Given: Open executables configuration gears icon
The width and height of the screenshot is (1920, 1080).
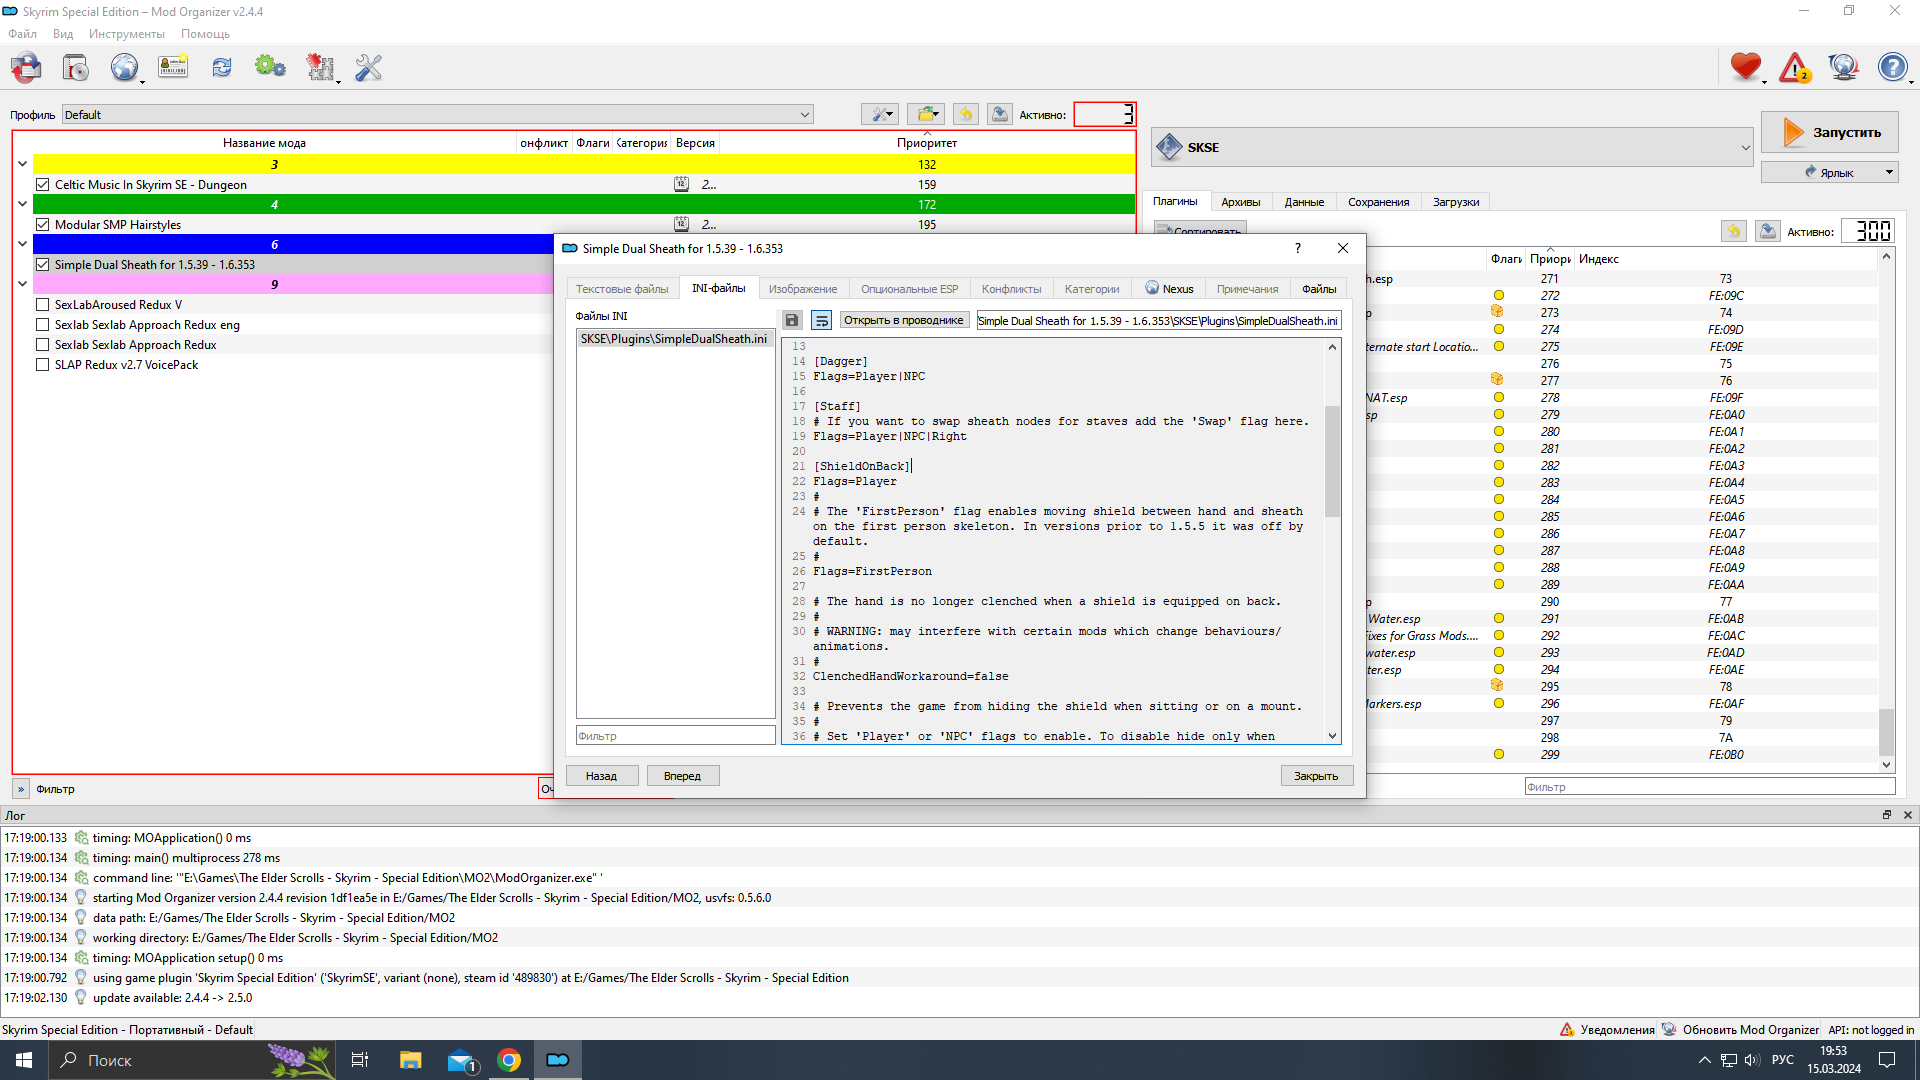Looking at the screenshot, I should pyautogui.click(x=270, y=68).
